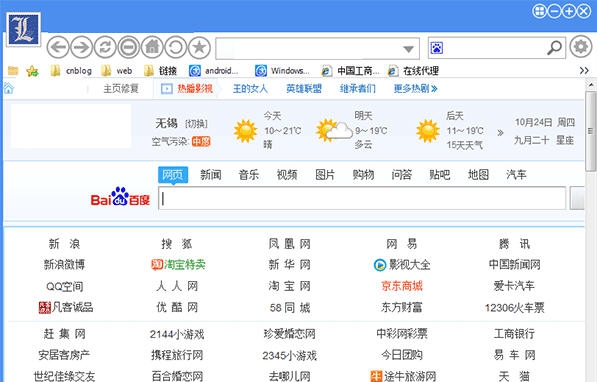Image resolution: width=597 pixels, height=382 pixels.
Task: Select the 图片 search tab
Action: [x=325, y=175]
